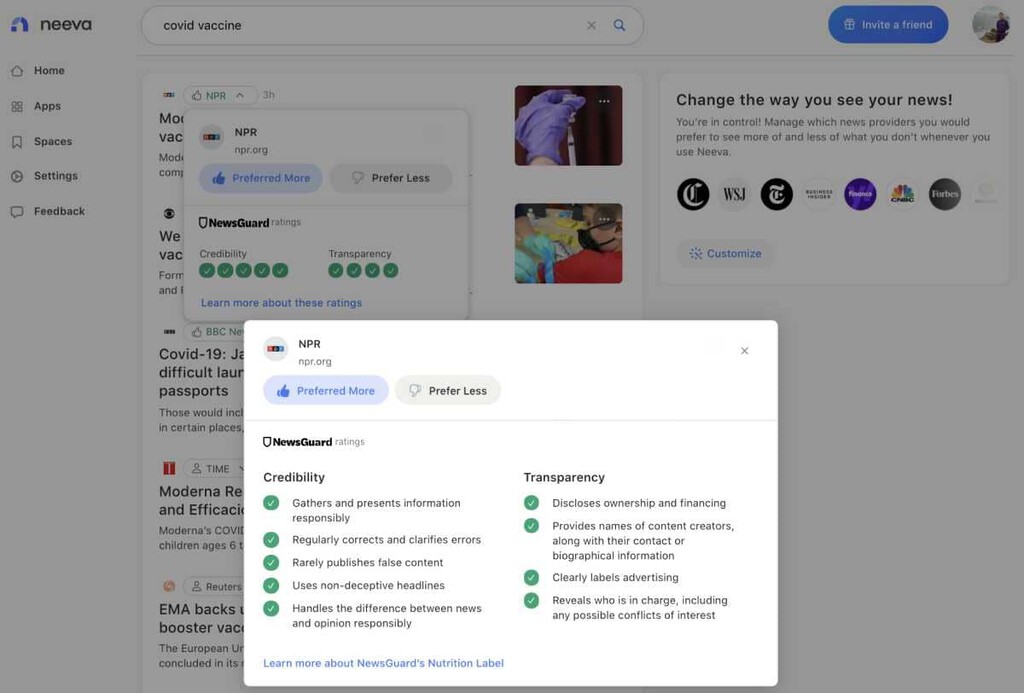Select the Forbes news provider icon
Screen dimensions: 1024x693
[x=944, y=194]
